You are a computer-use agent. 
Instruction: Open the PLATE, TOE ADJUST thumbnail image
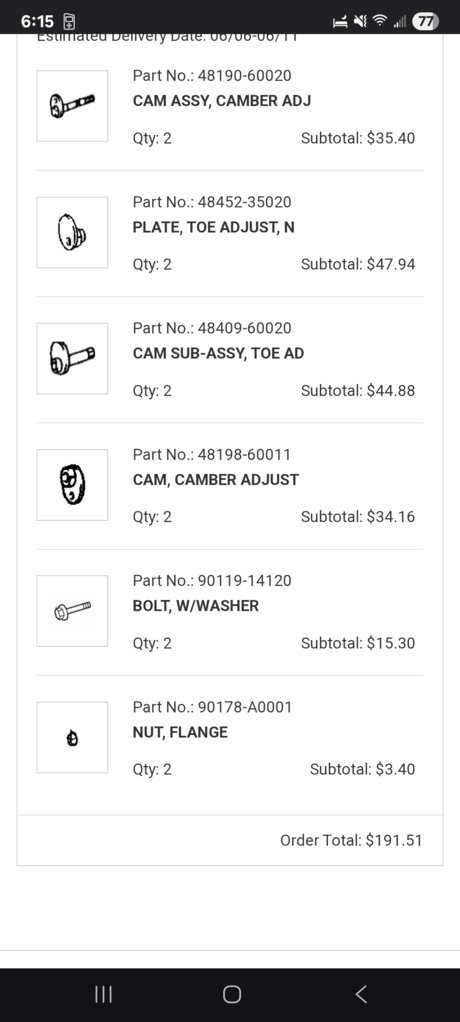tap(72, 232)
